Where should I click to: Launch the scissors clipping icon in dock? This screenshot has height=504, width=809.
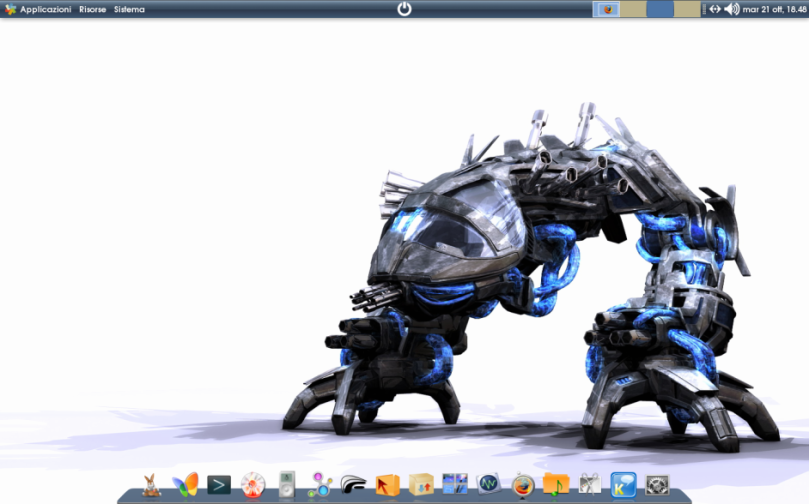coord(590,485)
